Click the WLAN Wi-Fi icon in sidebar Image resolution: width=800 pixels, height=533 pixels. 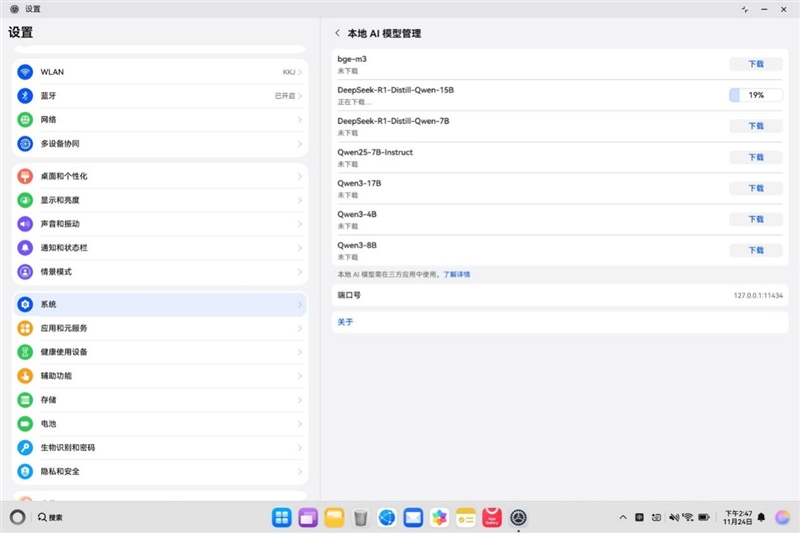pos(26,72)
